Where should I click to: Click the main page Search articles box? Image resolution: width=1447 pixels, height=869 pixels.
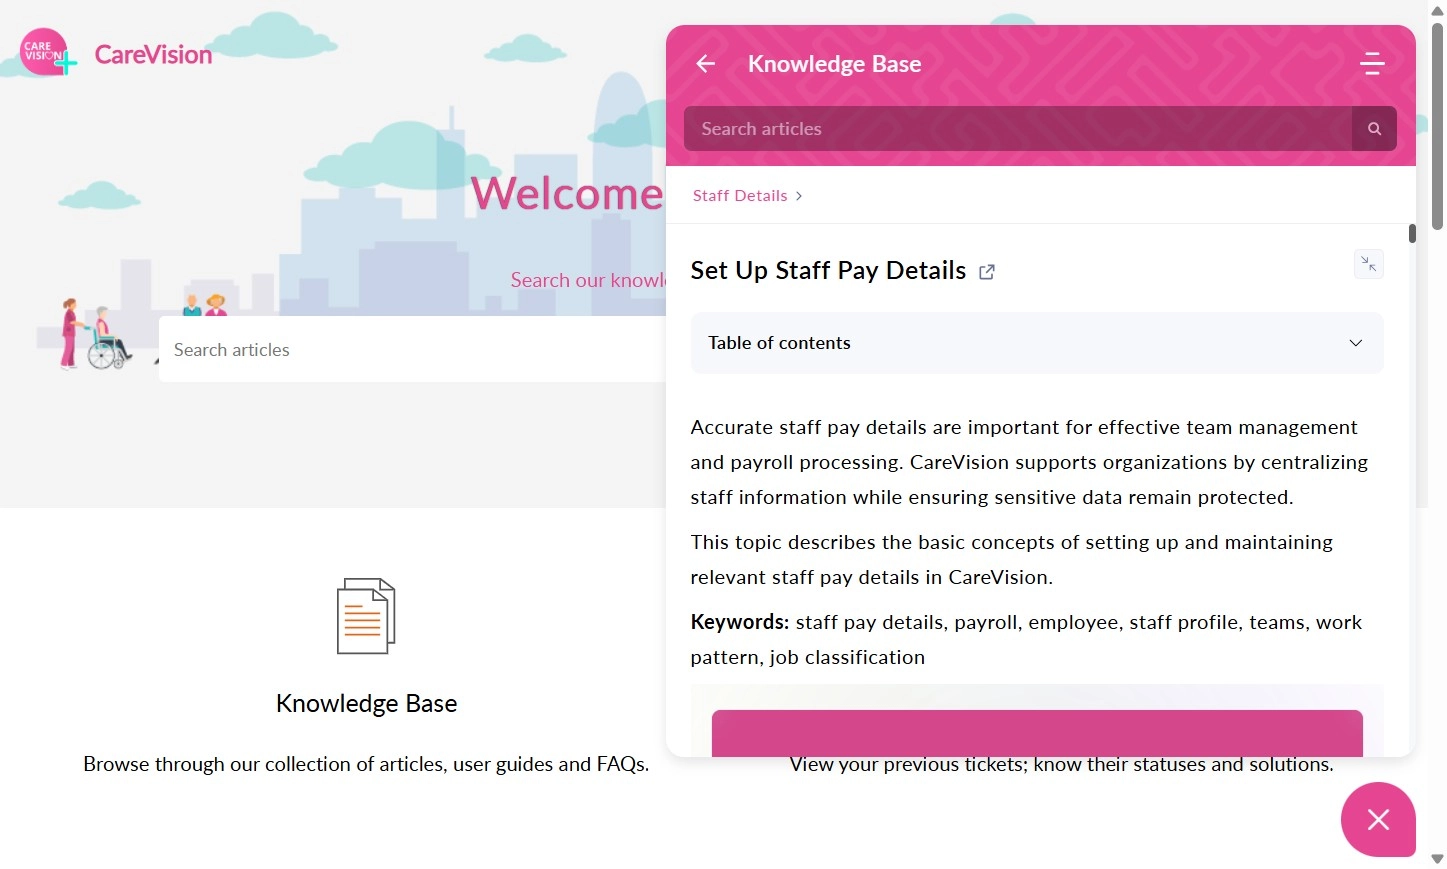click(412, 350)
